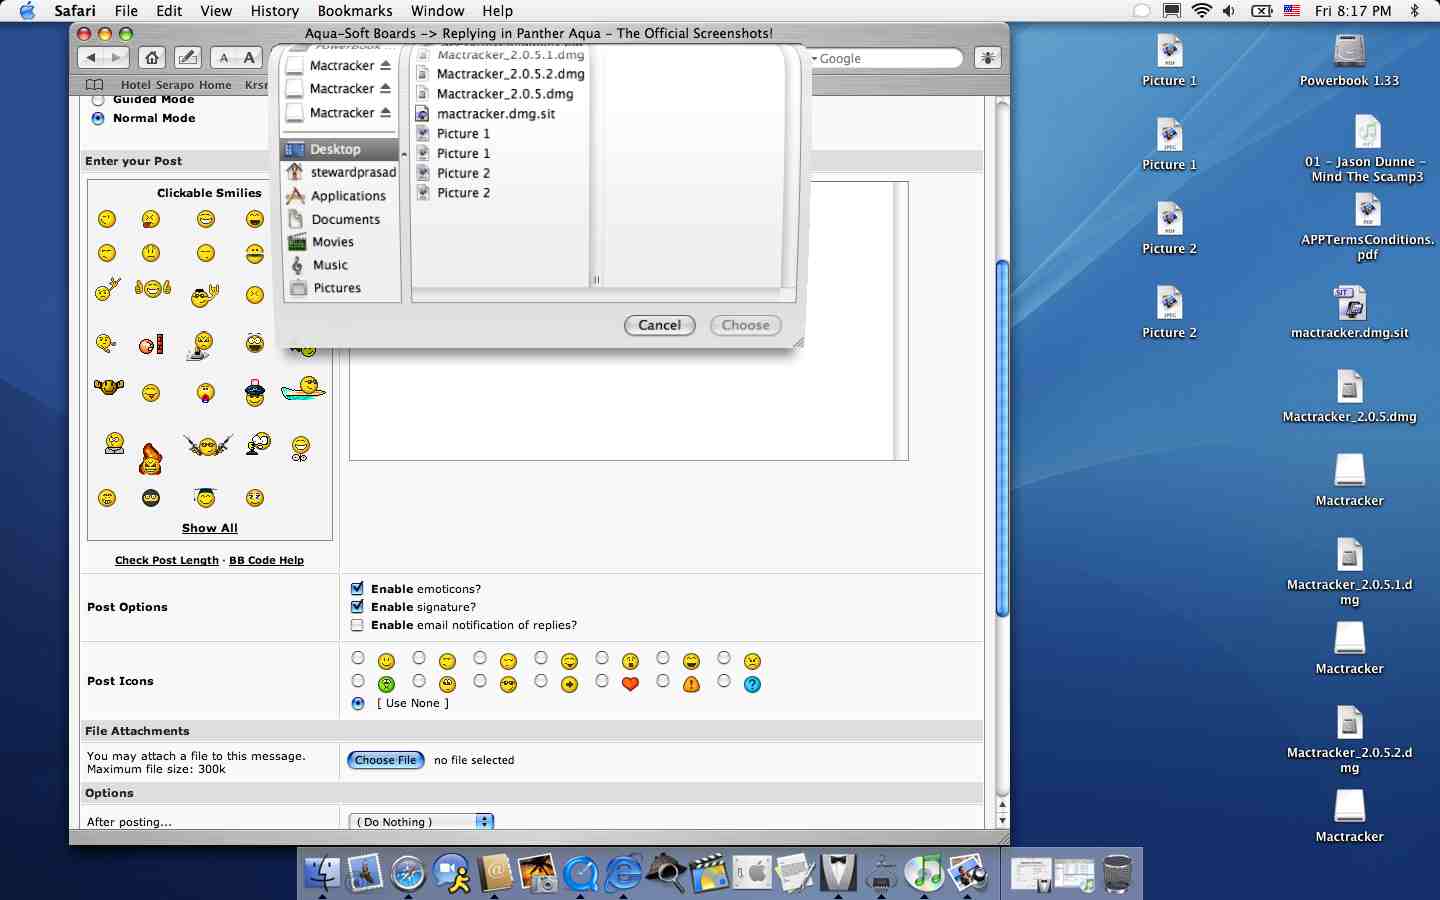Eject the first Mactracker volume in sidebar
Screen dimensions: 1440x900
click(386, 65)
